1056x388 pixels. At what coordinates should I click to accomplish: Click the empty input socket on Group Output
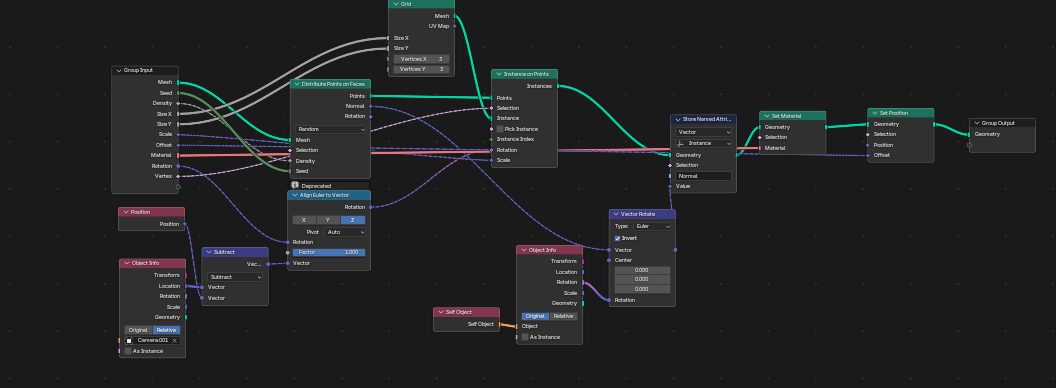969,144
